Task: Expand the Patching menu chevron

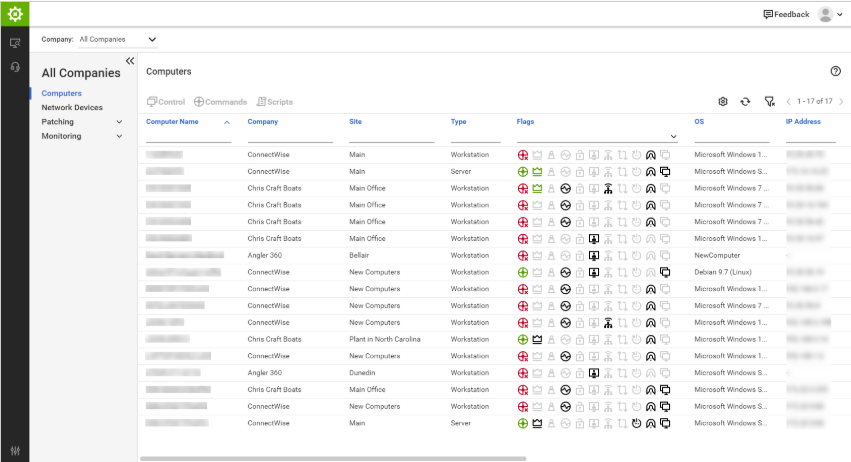Action: [x=119, y=122]
